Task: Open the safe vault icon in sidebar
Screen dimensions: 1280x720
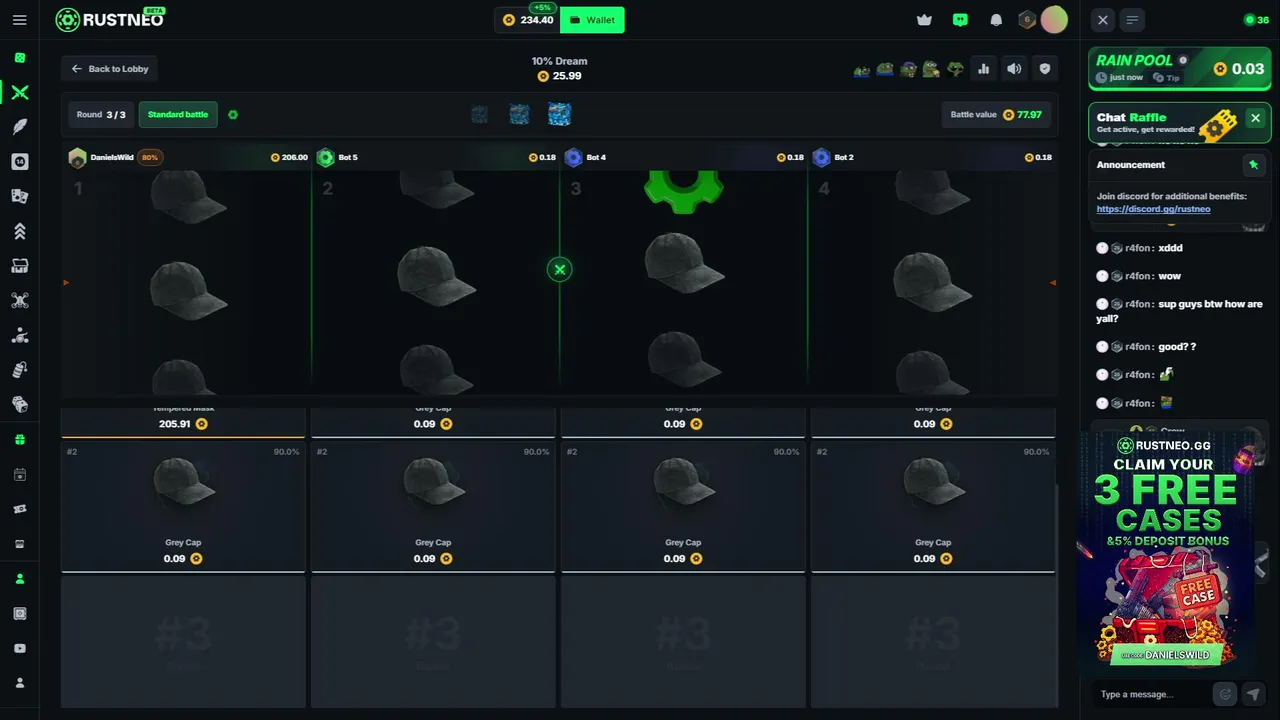Action: (20, 613)
